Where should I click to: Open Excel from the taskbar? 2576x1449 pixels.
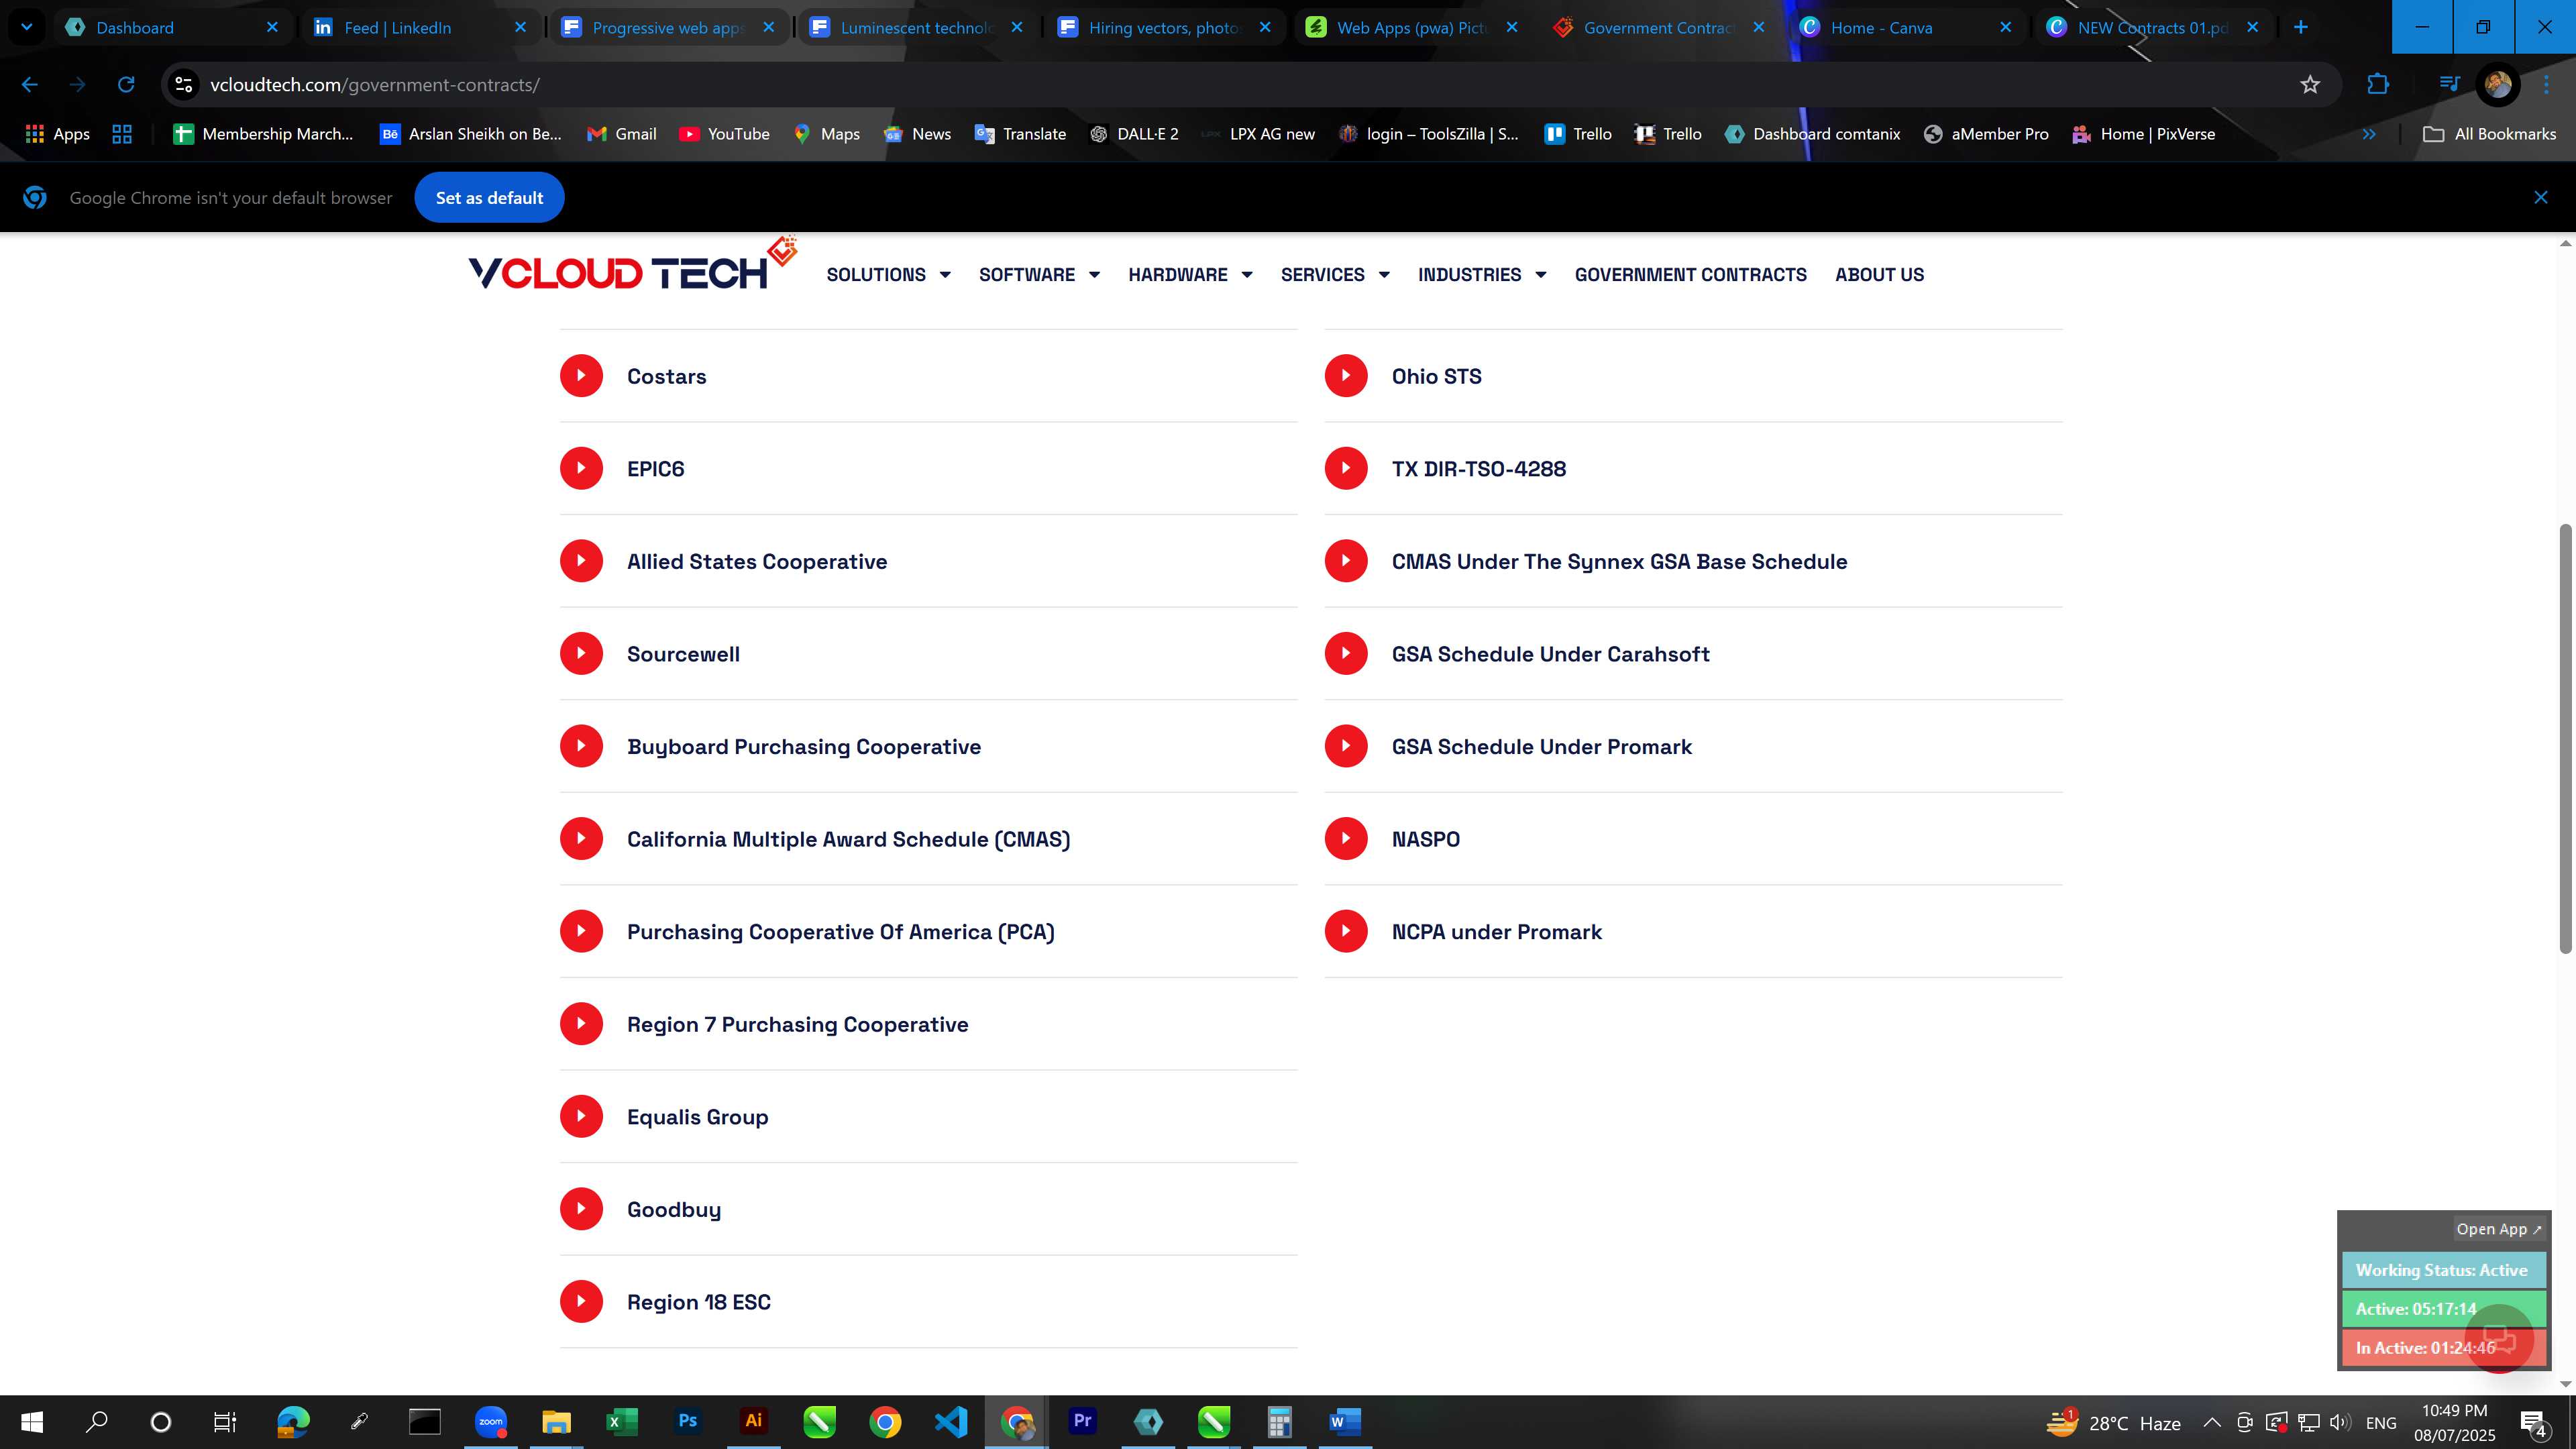622,1422
